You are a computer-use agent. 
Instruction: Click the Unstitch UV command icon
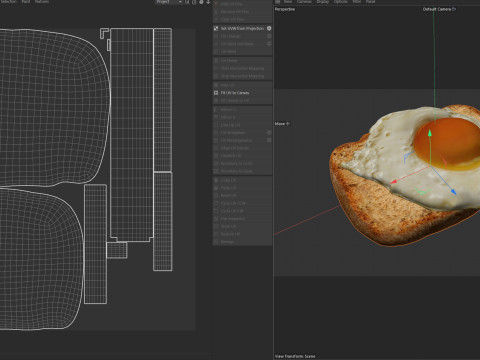(x=216, y=156)
